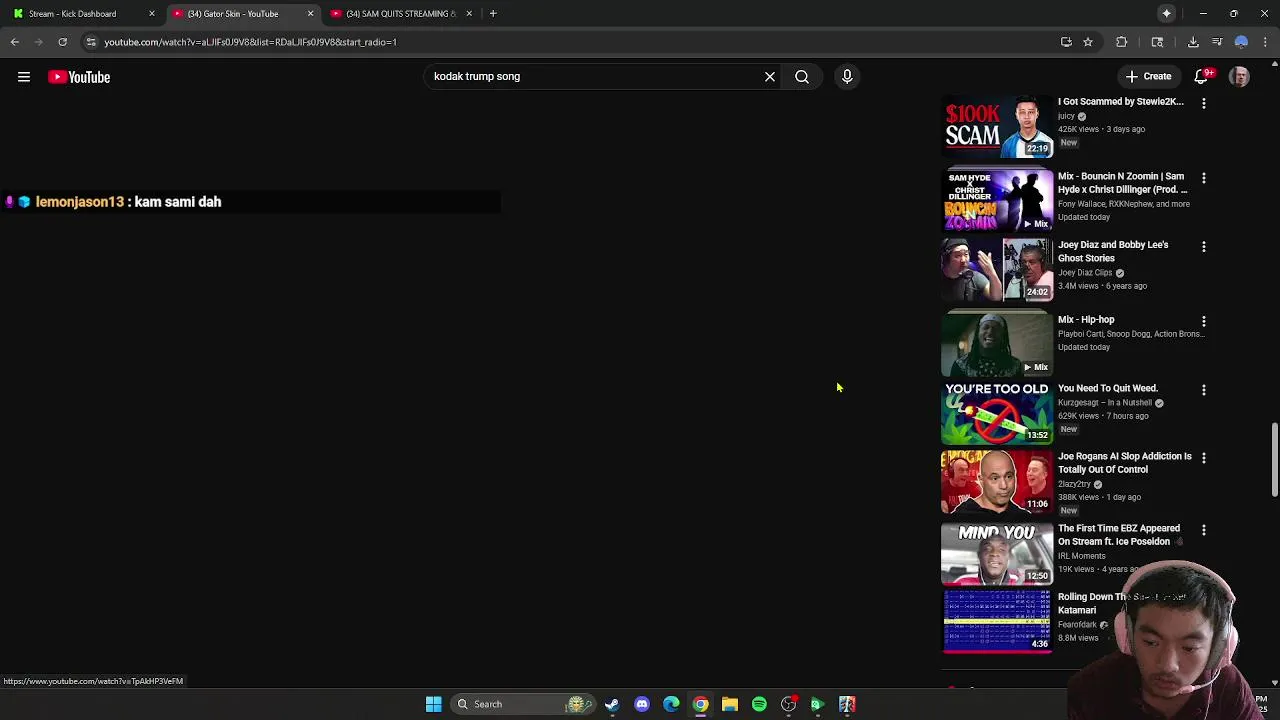Start voice search with microphone

[847, 76]
